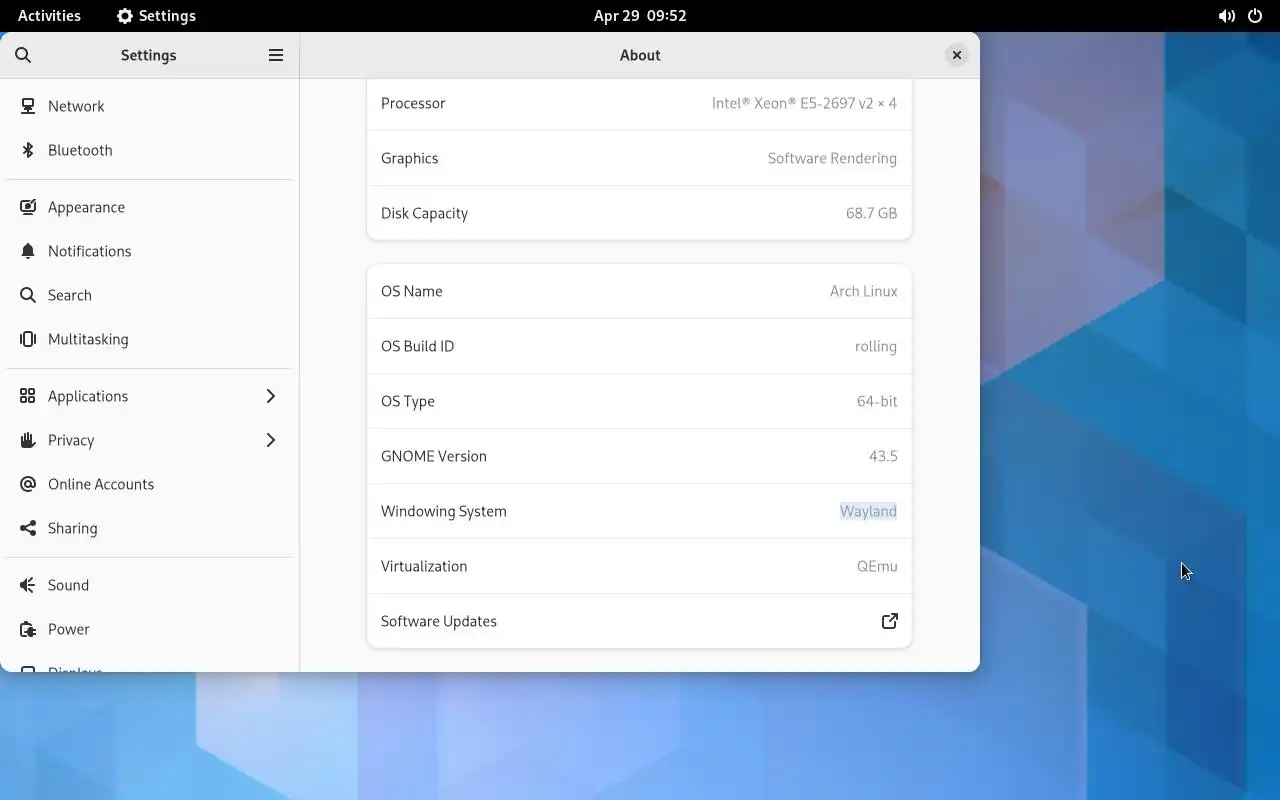The height and width of the screenshot is (800, 1280).
Task: Click the Software Rendering graphics value
Action: tap(832, 158)
